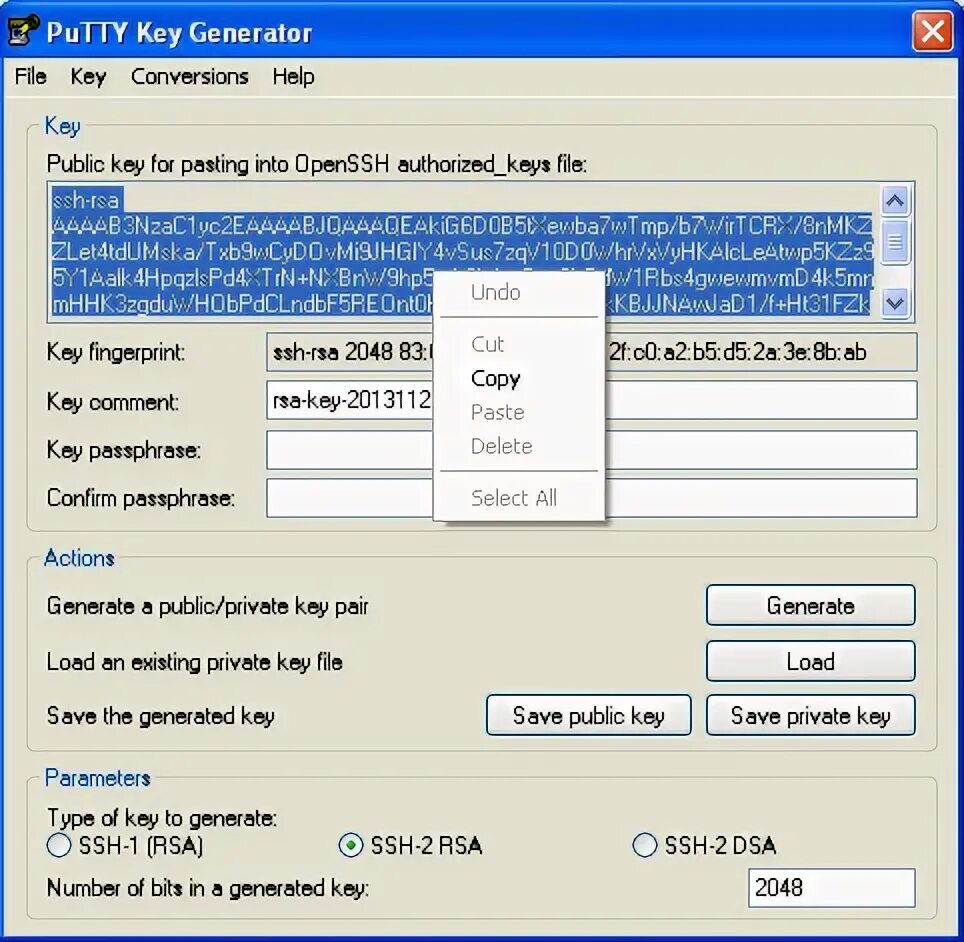Open the Key menu

tap(88, 76)
